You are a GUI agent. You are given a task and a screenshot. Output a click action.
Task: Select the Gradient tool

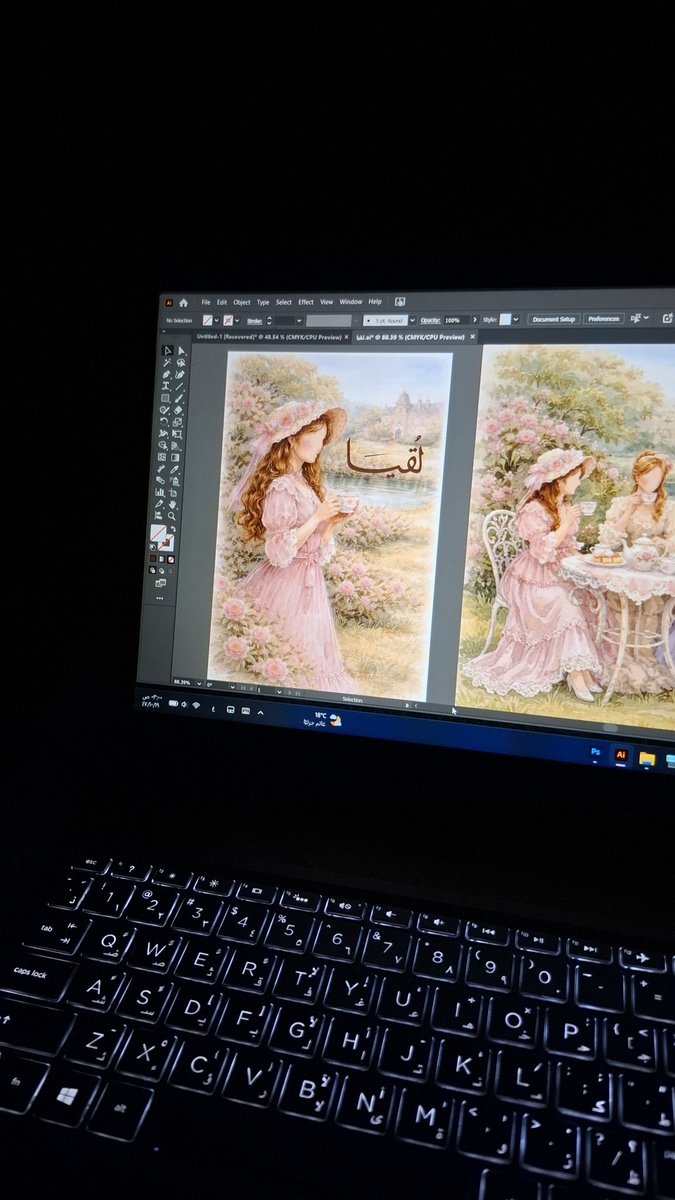pos(175,457)
